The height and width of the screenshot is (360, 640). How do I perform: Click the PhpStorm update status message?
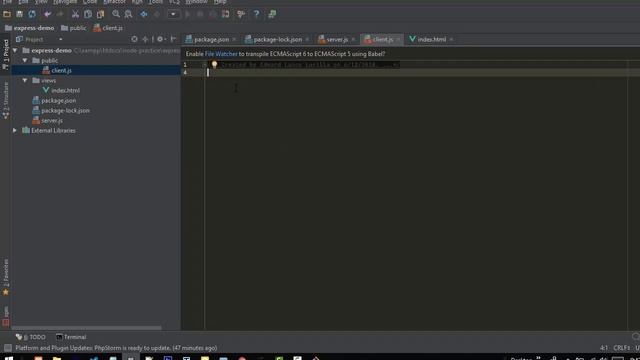[116, 348]
